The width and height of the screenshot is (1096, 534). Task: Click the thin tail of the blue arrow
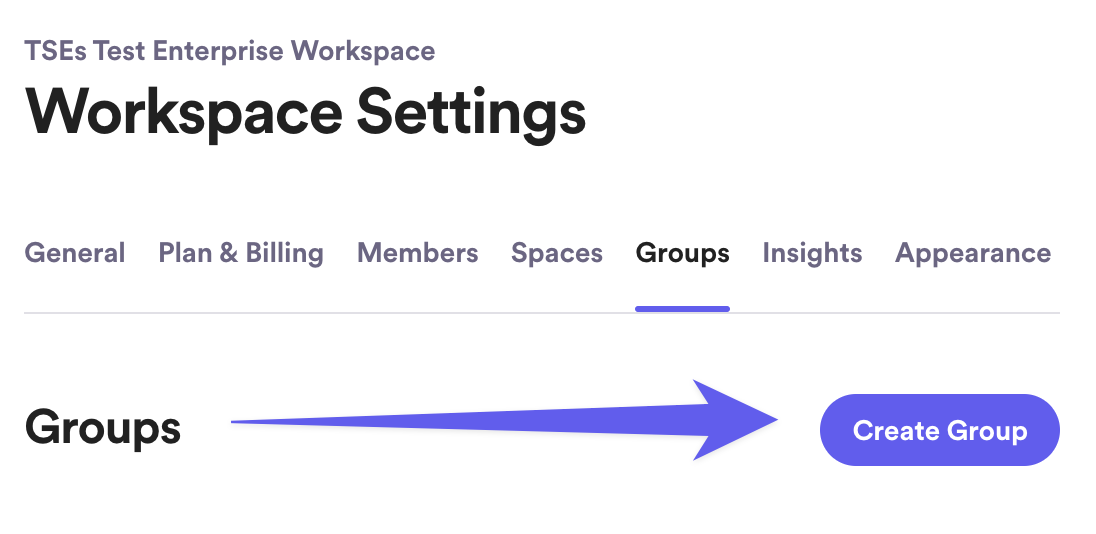pyautogui.click(x=300, y=422)
